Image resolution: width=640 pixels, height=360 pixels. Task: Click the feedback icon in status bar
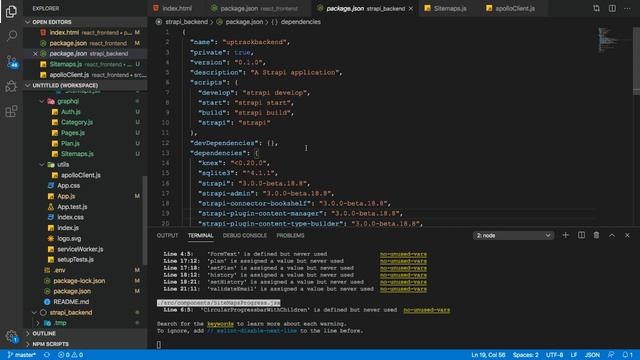point(611,355)
